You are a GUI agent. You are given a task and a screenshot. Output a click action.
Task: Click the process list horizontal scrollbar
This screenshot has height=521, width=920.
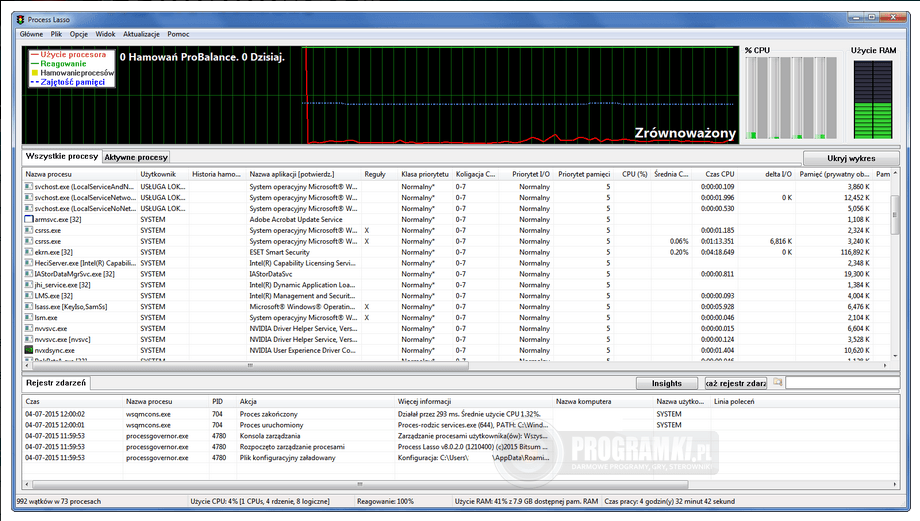[250, 365]
